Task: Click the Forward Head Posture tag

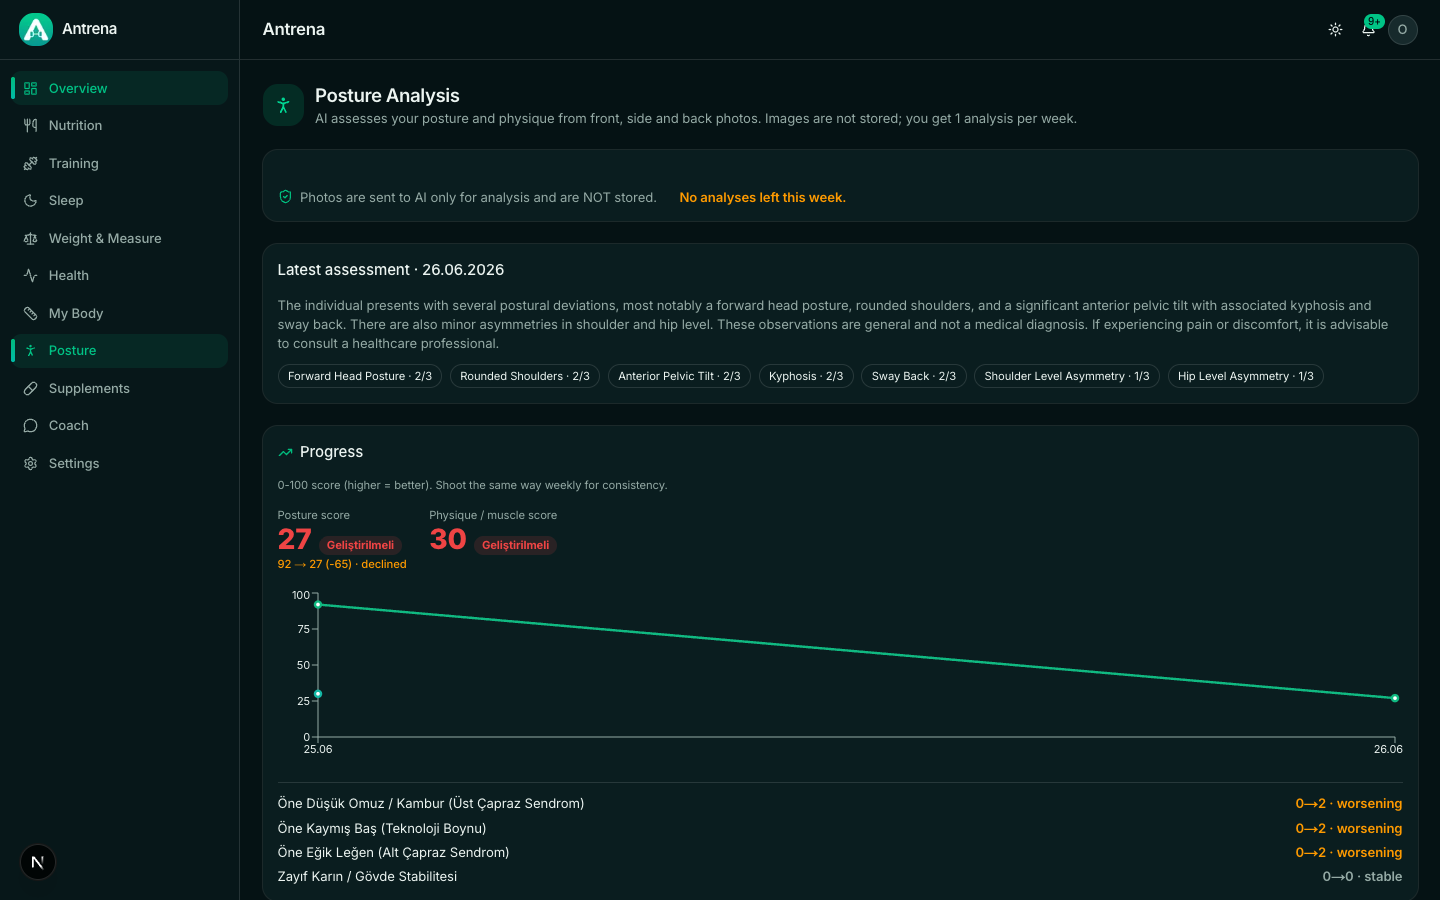Action: (360, 376)
